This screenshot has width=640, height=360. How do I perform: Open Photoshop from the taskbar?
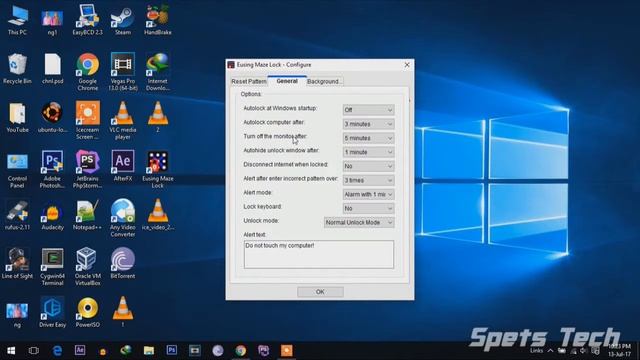(x=172, y=350)
